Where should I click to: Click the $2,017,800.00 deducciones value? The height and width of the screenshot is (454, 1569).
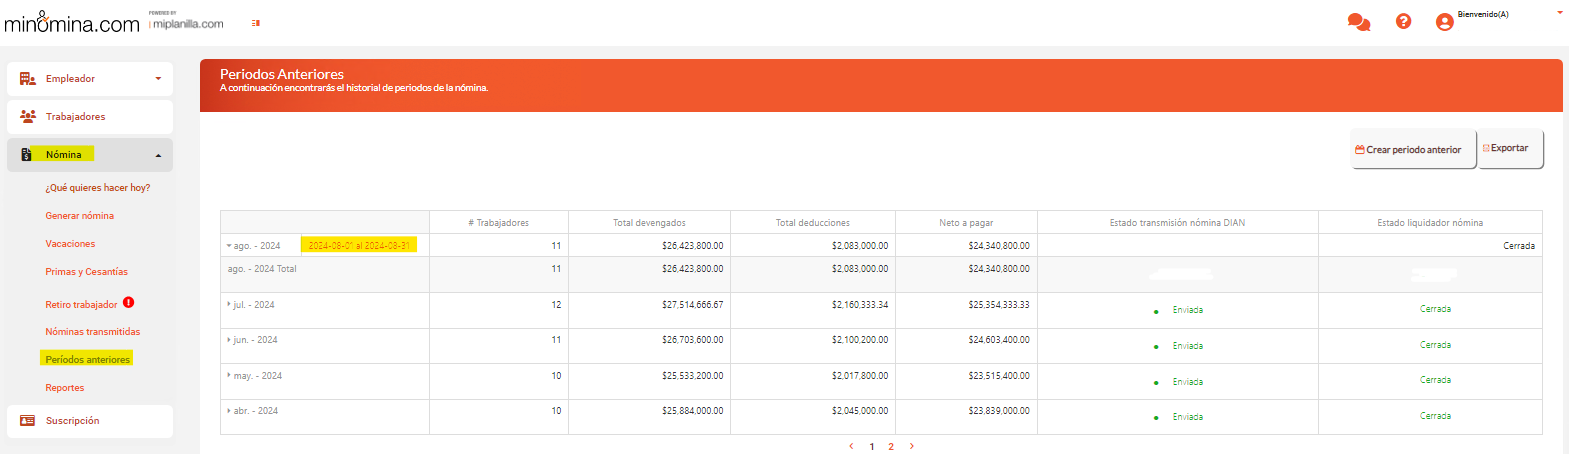(x=859, y=375)
